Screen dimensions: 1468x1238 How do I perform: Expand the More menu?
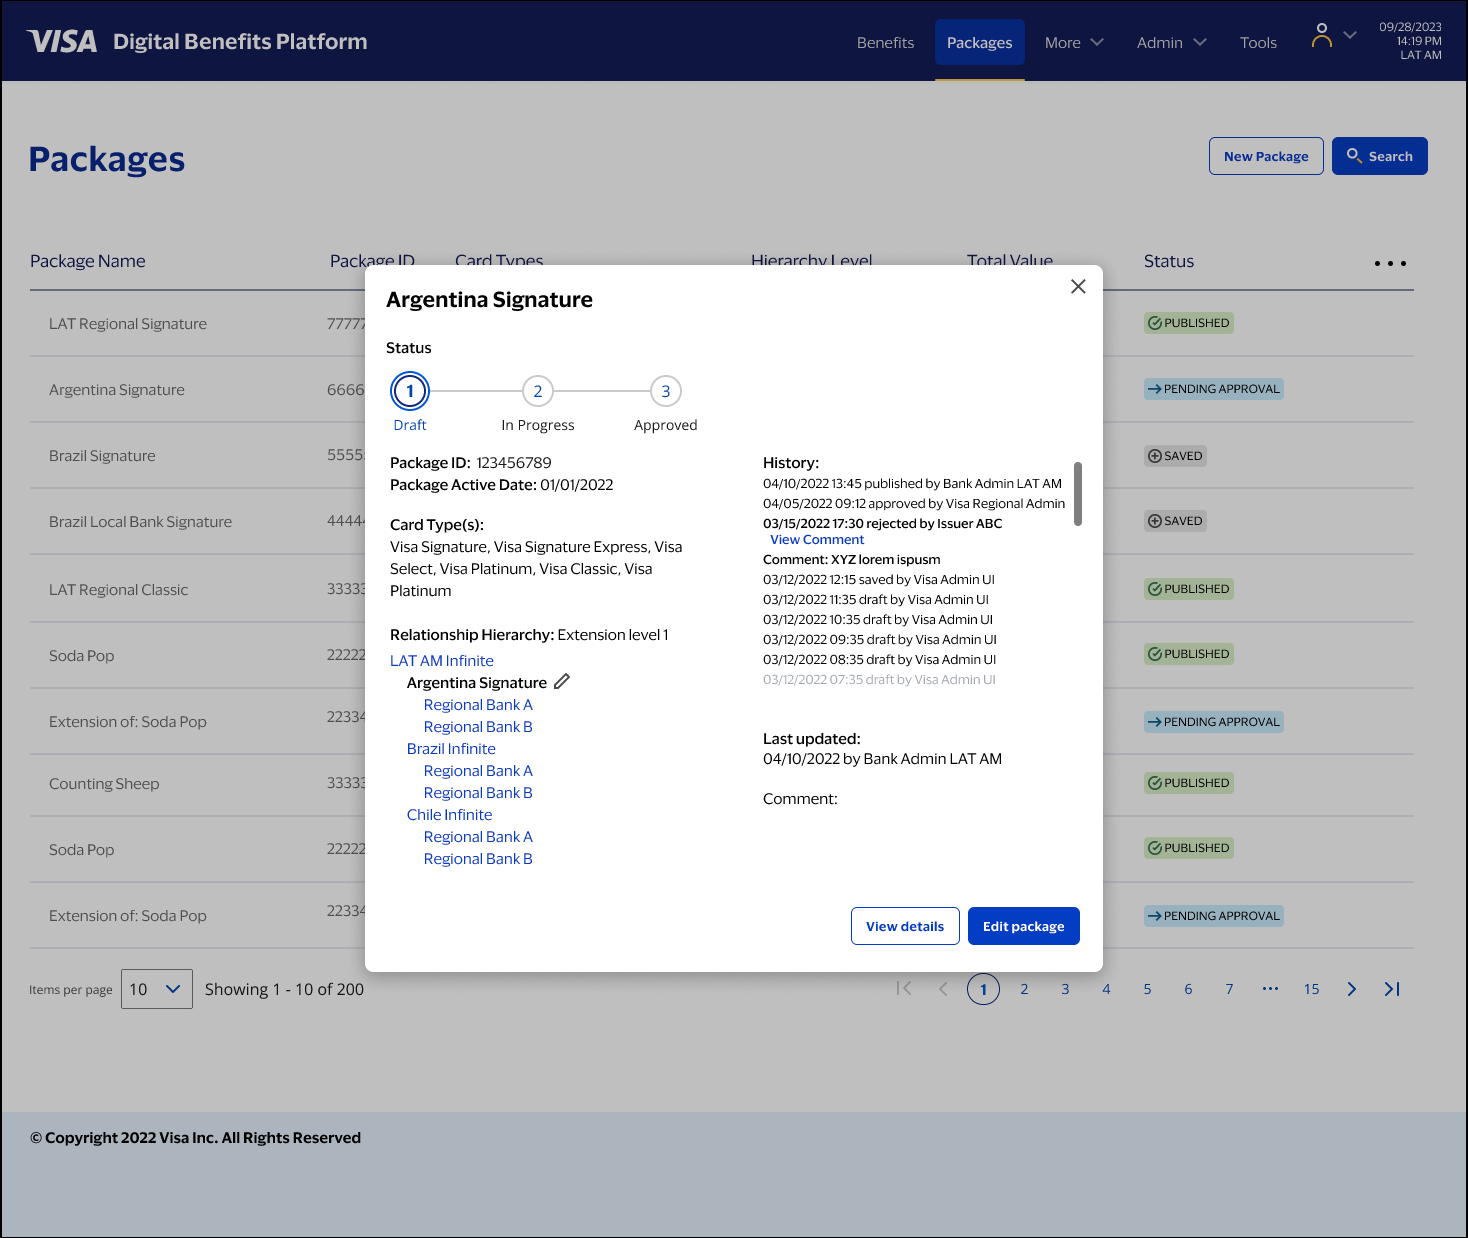click(1074, 43)
